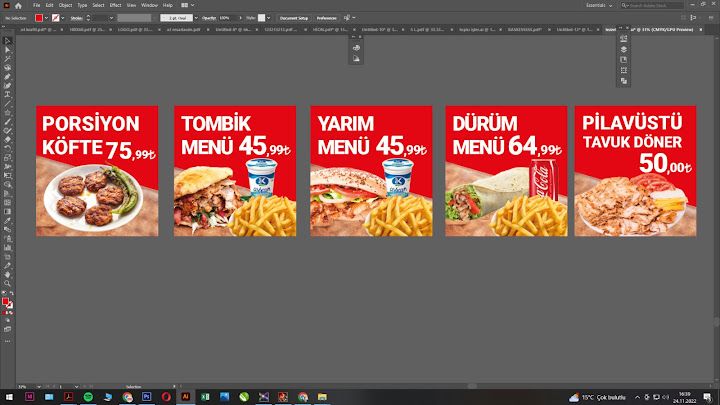Select the Gradient tool
Viewport: 720px width, 405px height.
[7, 212]
